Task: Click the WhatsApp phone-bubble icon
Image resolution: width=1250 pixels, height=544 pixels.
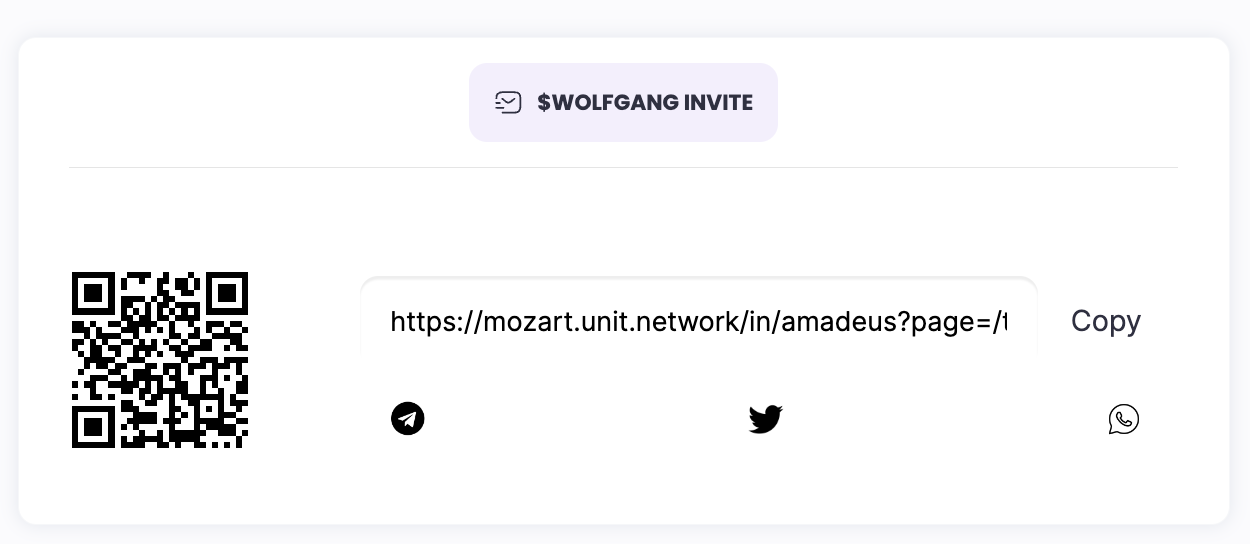Action: (x=1123, y=419)
